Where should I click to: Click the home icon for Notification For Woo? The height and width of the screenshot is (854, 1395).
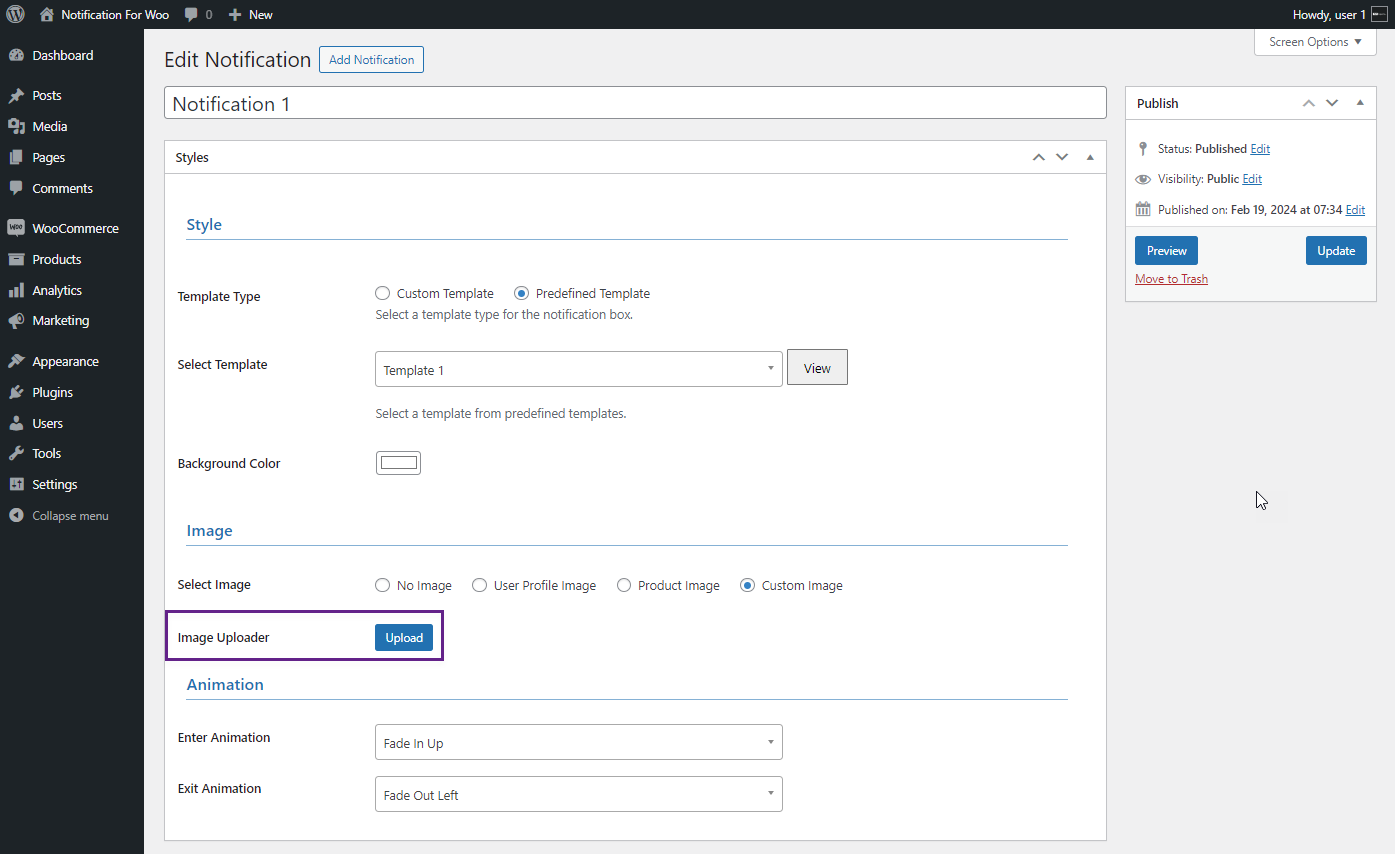point(47,14)
